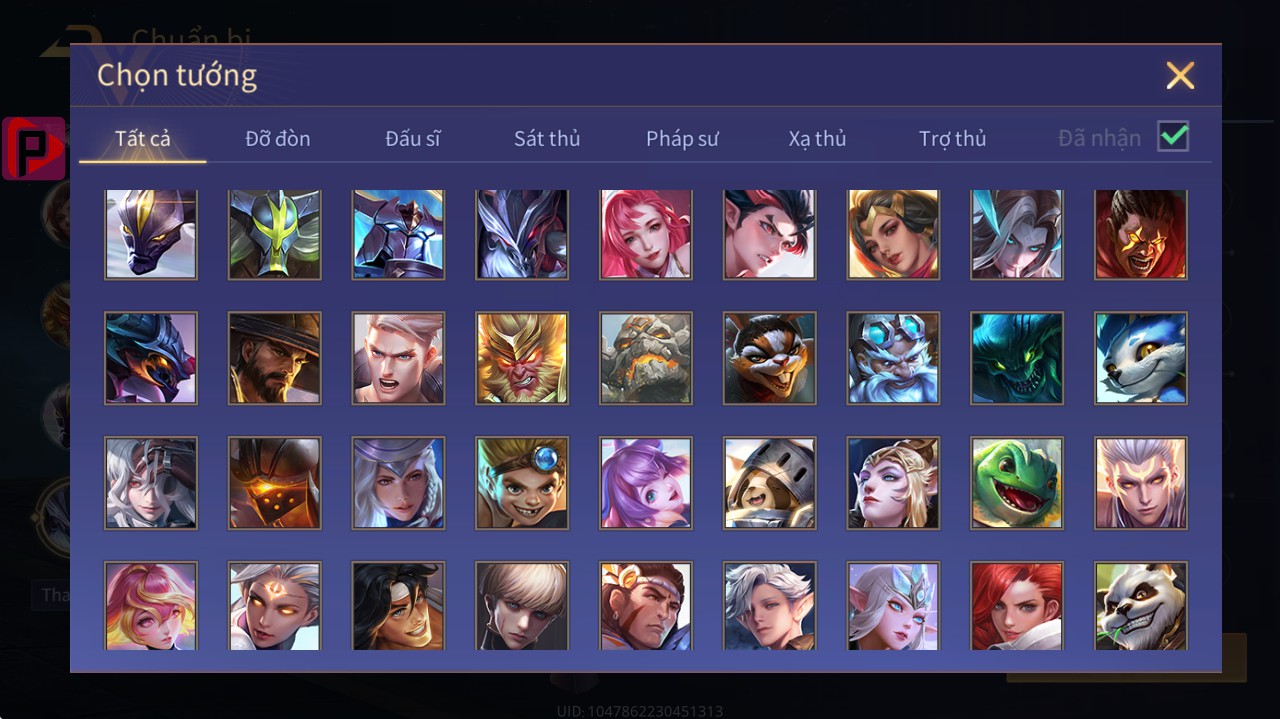
Task: Choose the raccoon-like hero portrait
Action: [x=770, y=358]
